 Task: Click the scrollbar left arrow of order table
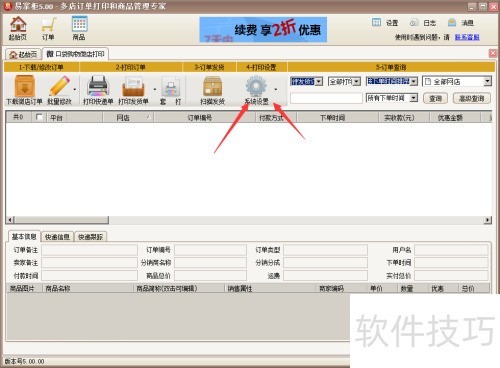point(10,220)
